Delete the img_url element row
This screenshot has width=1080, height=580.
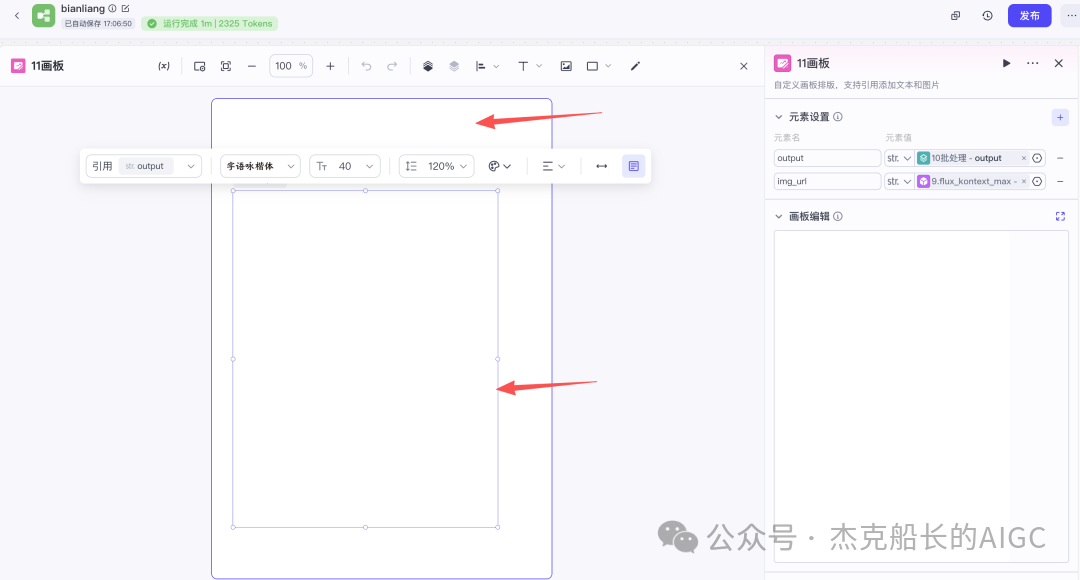pos(1060,181)
